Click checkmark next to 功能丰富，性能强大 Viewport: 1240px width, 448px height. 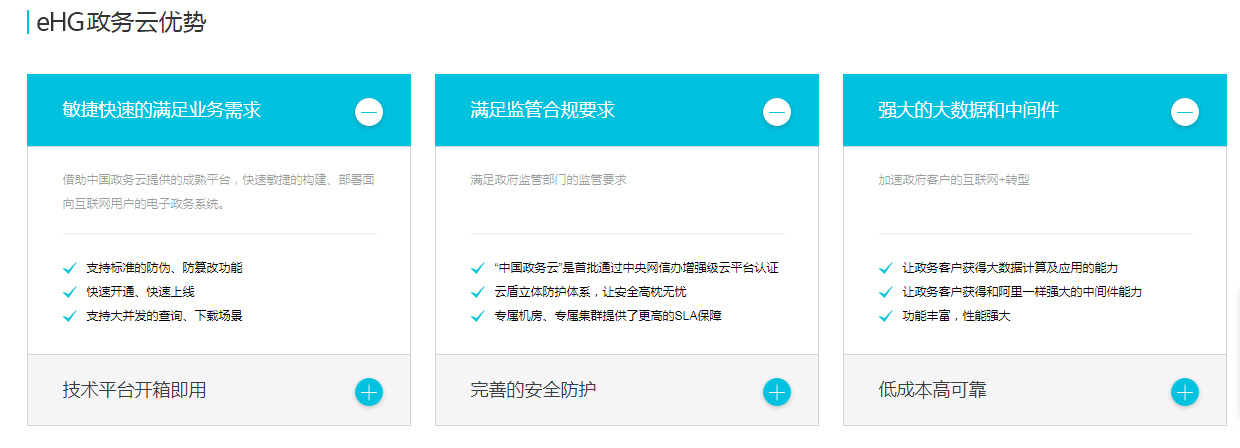click(x=885, y=316)
